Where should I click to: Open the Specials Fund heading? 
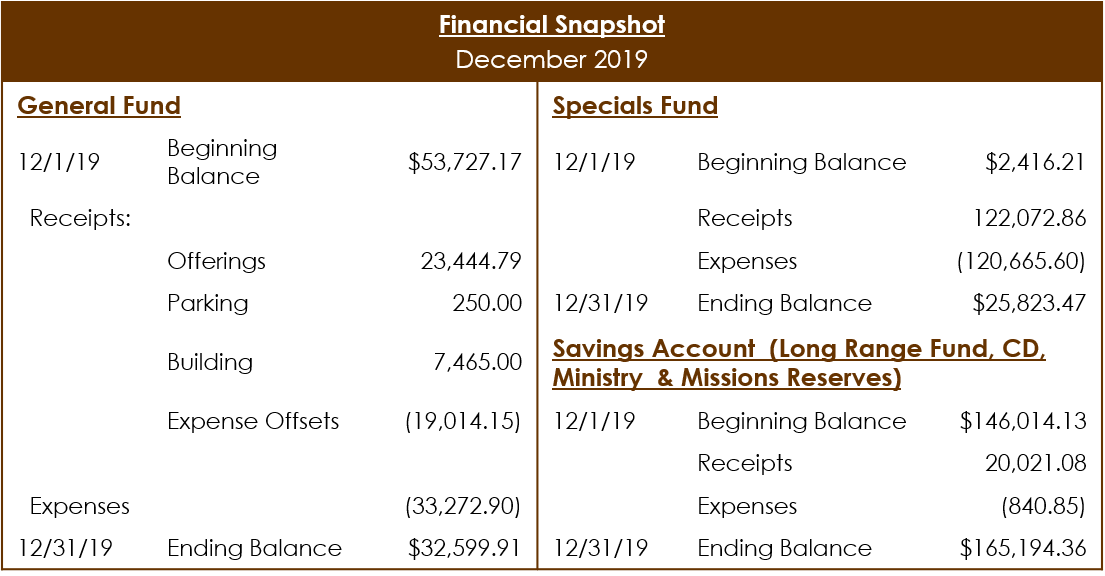coord(635,106)
